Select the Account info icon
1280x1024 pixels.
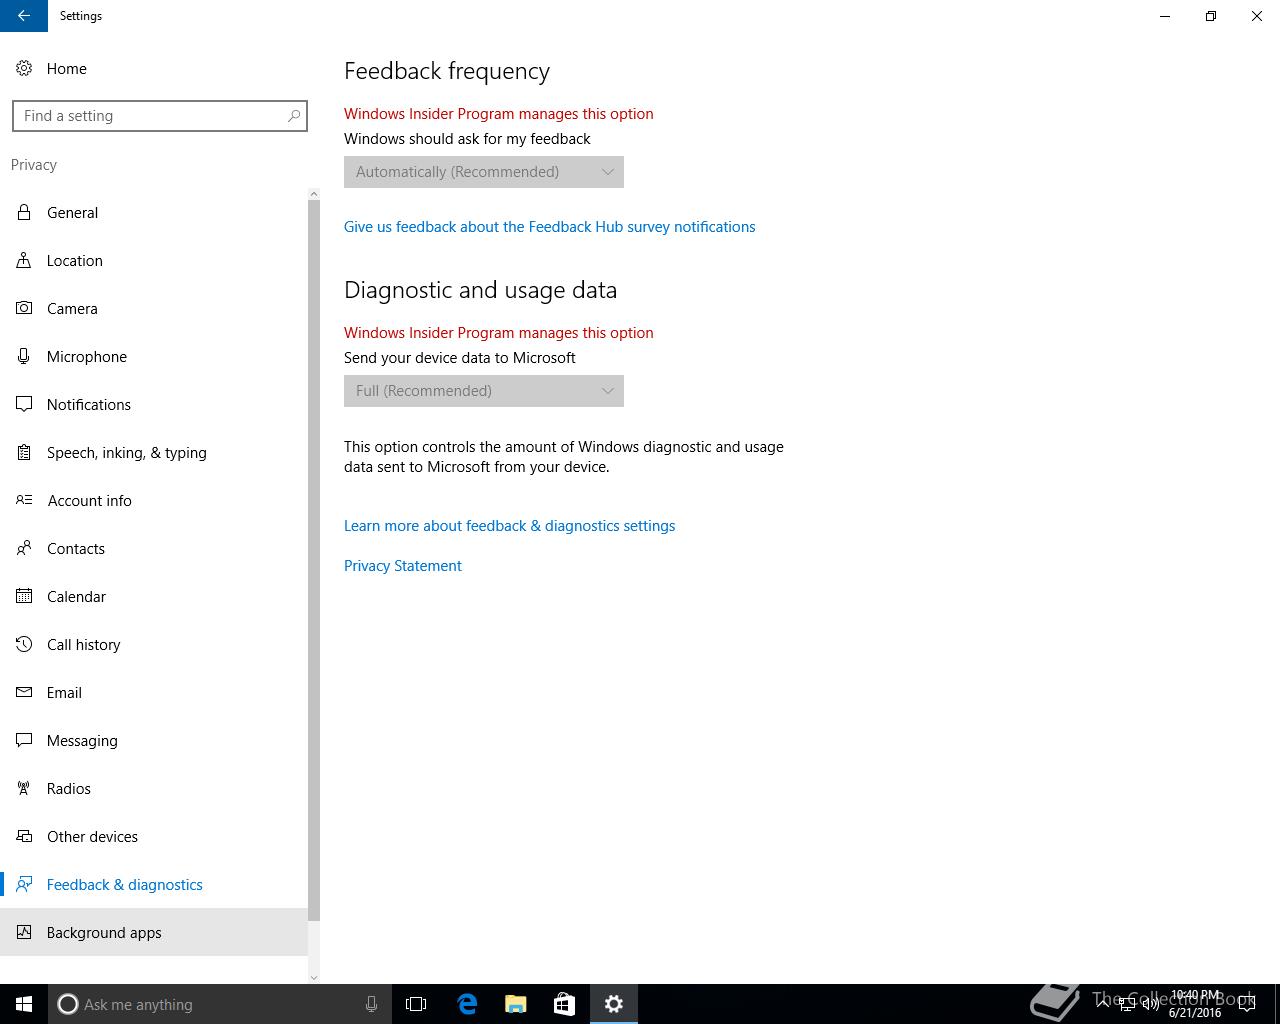pos(24,500)
